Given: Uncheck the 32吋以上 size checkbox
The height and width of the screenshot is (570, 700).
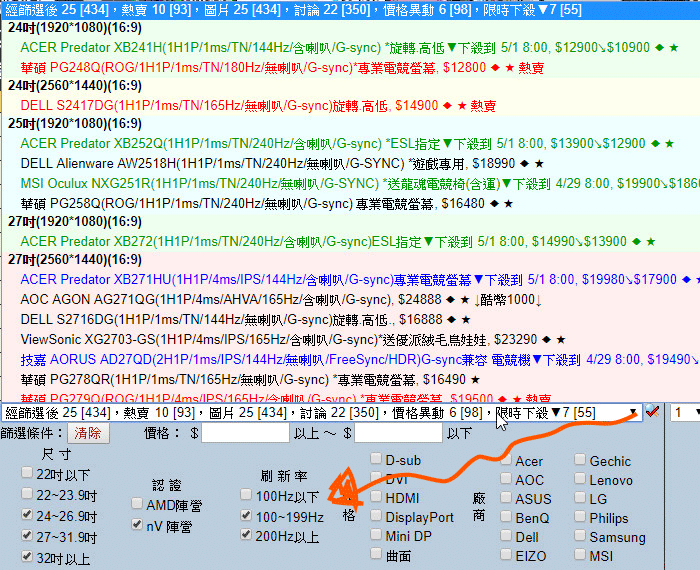Looking at the screenshot, I should pyautogui.click(x=27, y=556).
